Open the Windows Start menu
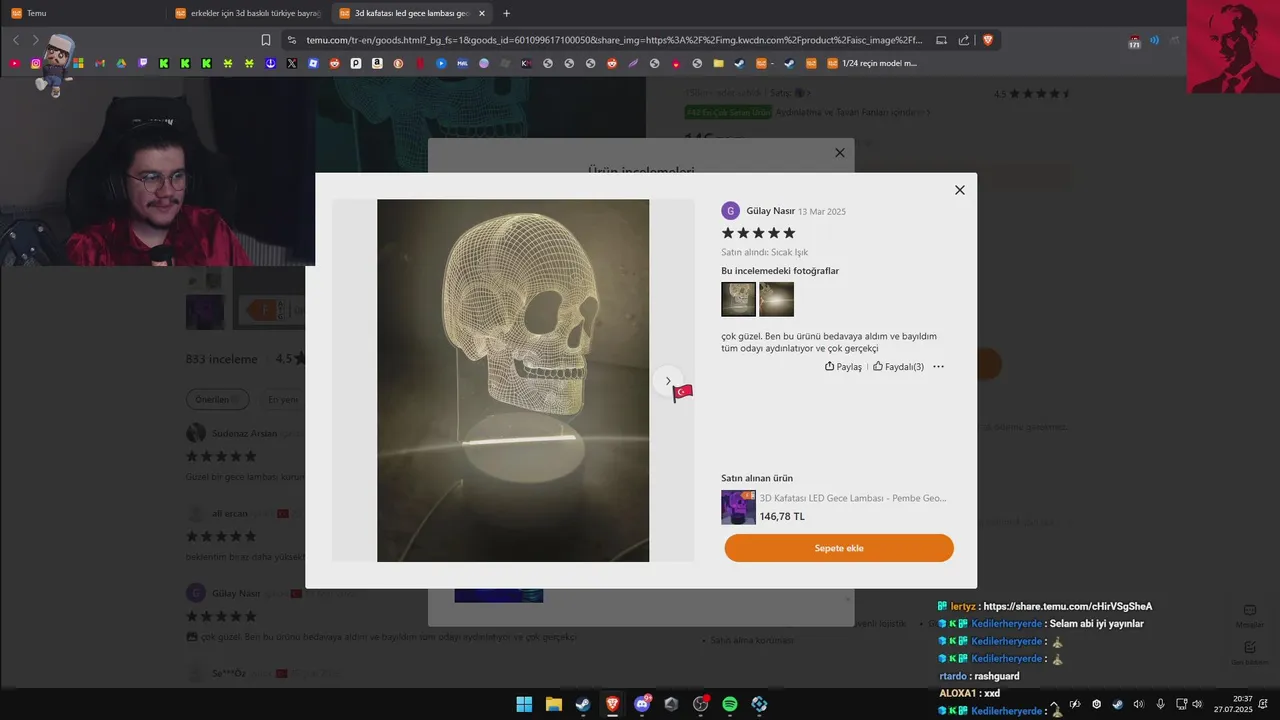This screenshot has height=720, width=1280. 524,704
